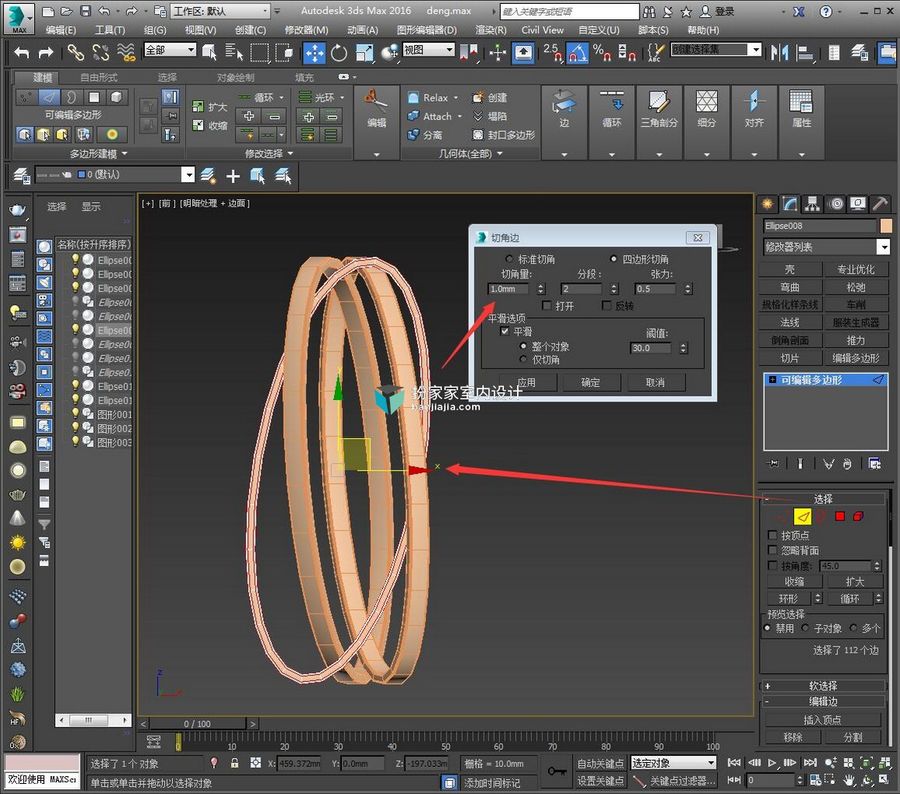Select Edge sub-object level in selection rollout
This screenshot has width=900, height=794.
click(802, 517)
